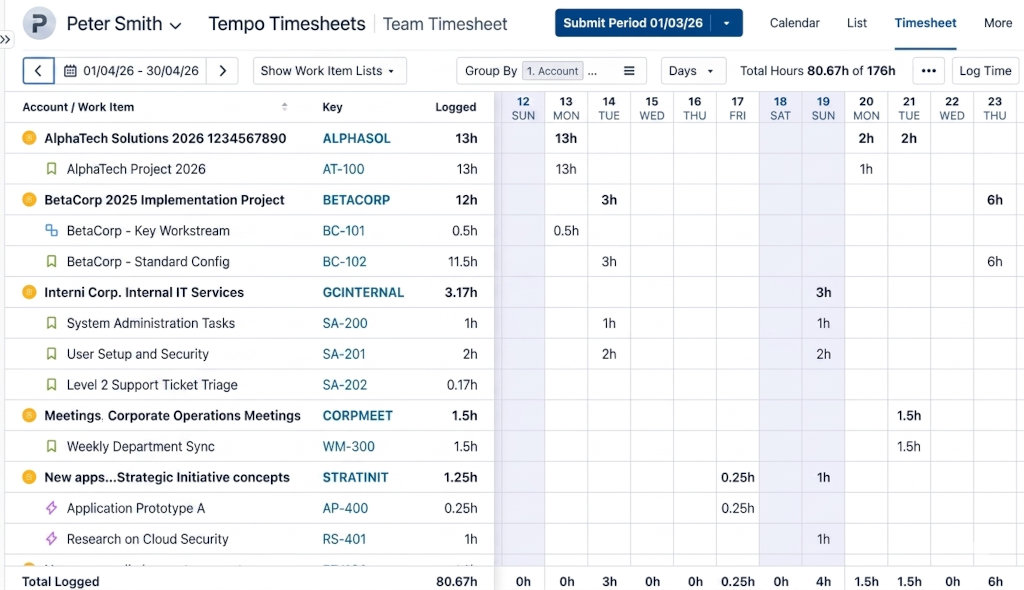Switch to the Calendar tab

click(794, 23)
